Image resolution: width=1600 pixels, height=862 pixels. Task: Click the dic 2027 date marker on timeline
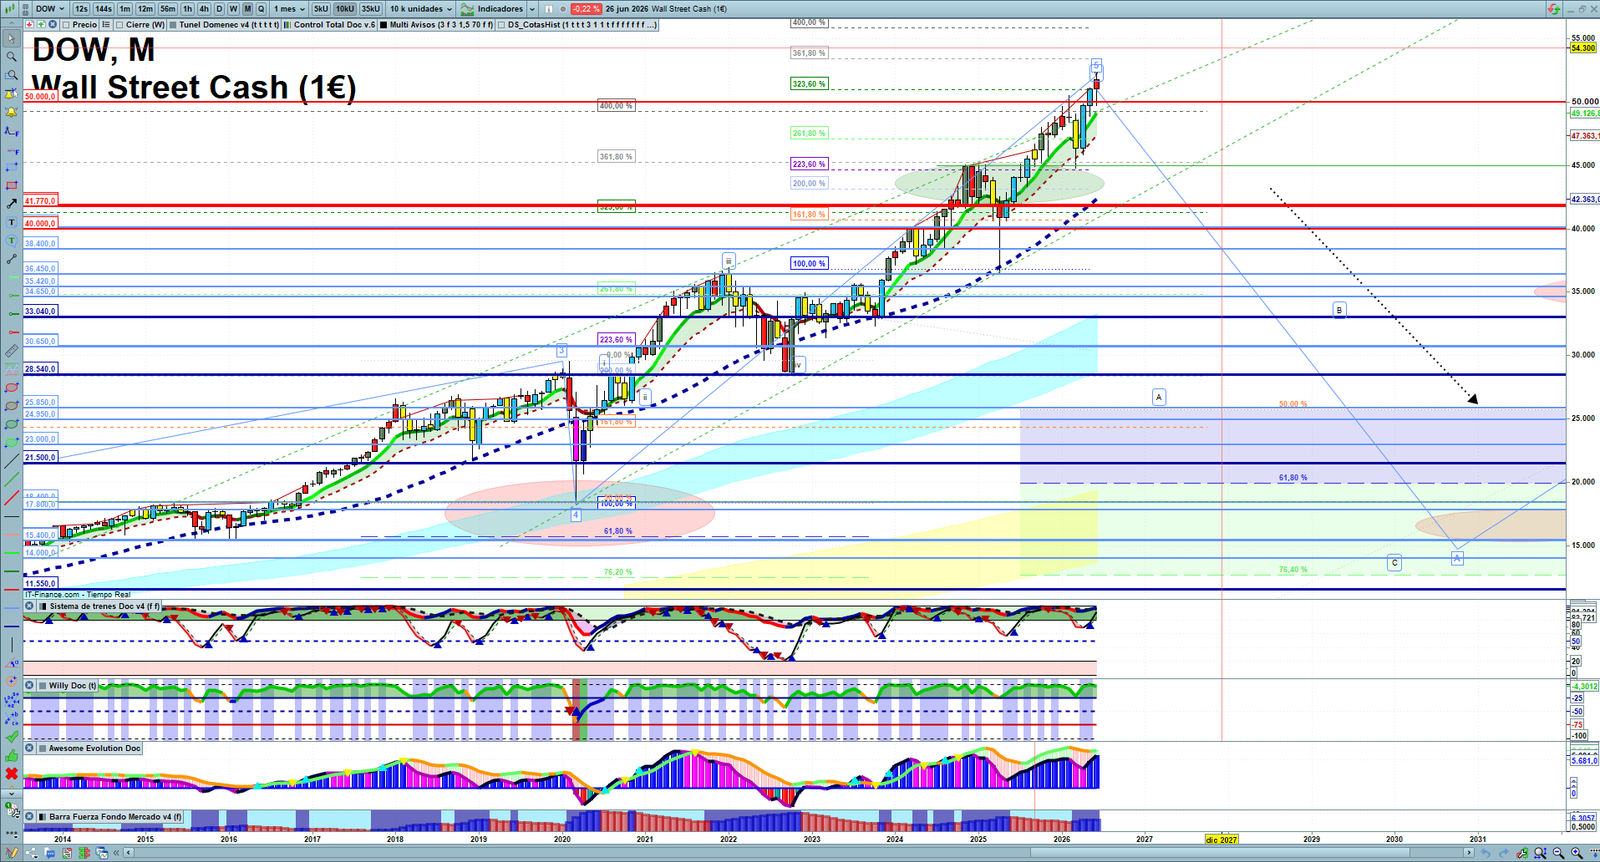(x=1221, y=839)
